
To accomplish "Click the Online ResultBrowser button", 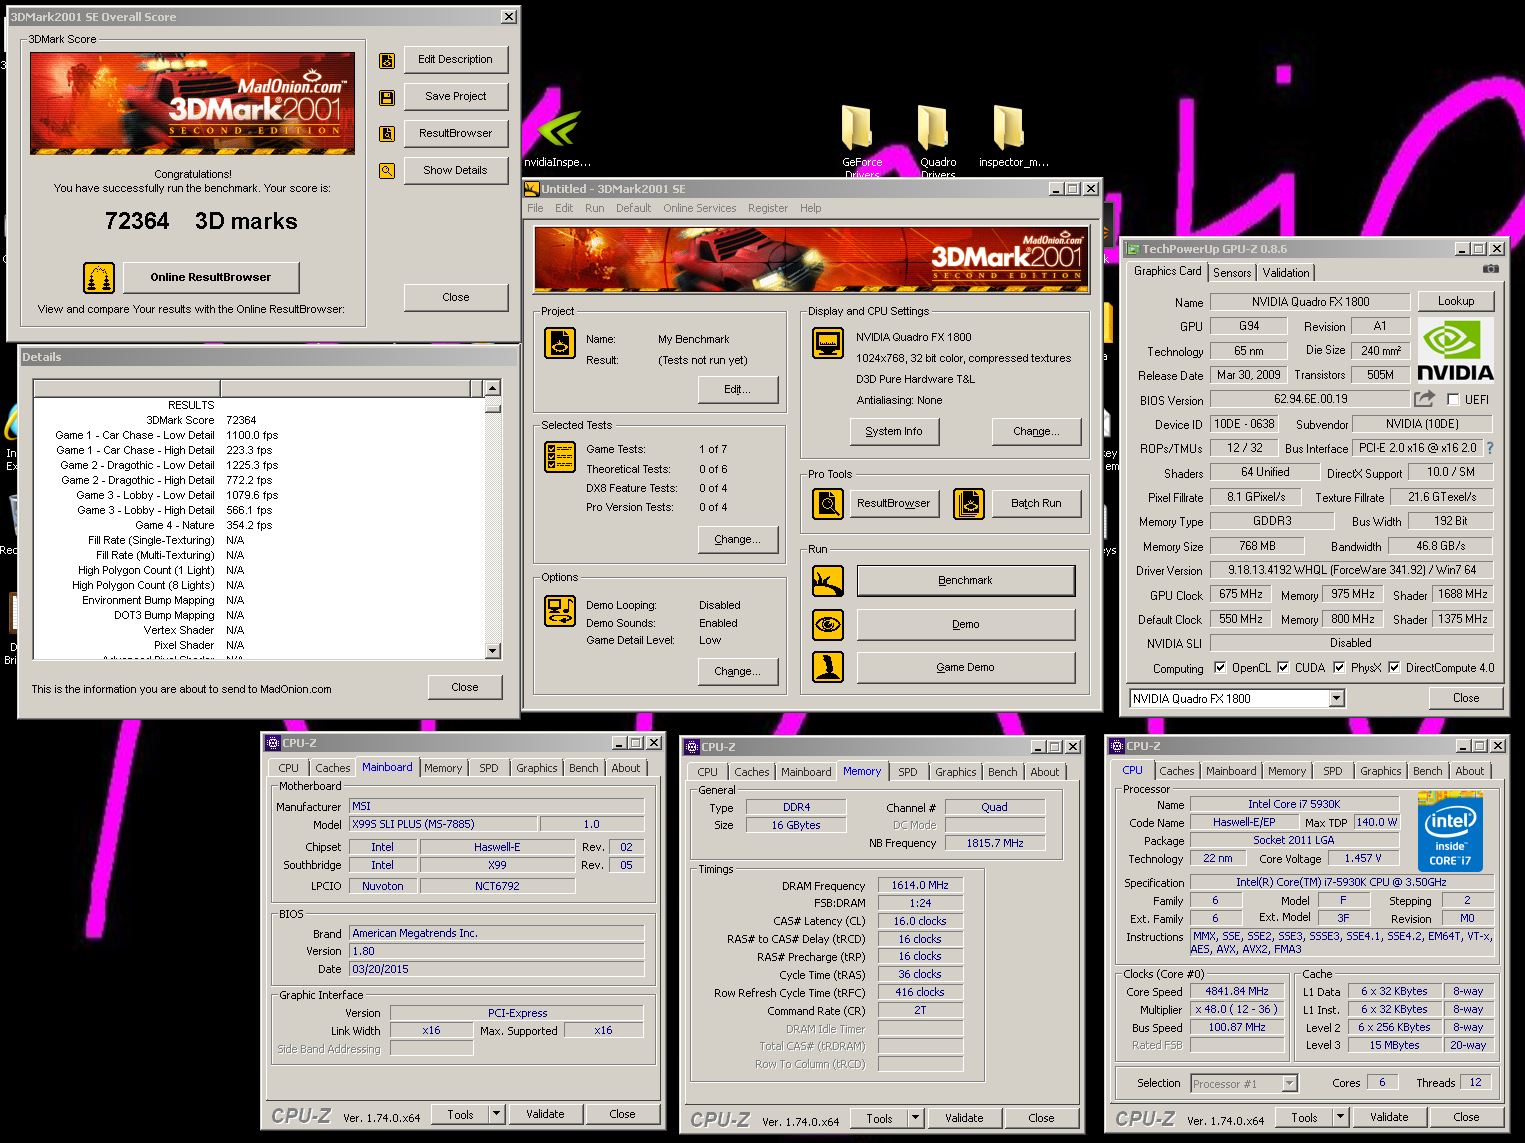I will (211, 277).
